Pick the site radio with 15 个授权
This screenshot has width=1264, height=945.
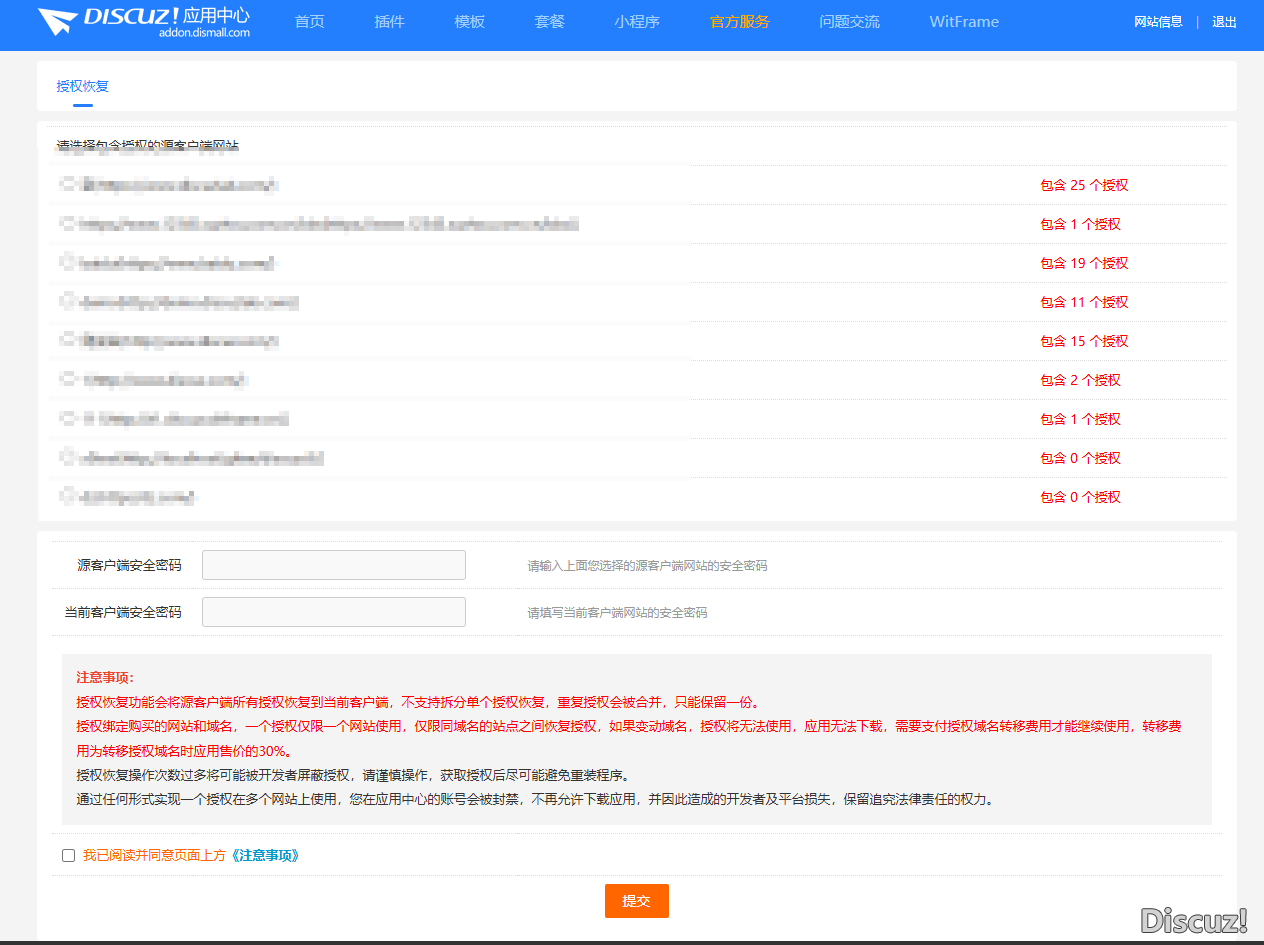[68, 340]
